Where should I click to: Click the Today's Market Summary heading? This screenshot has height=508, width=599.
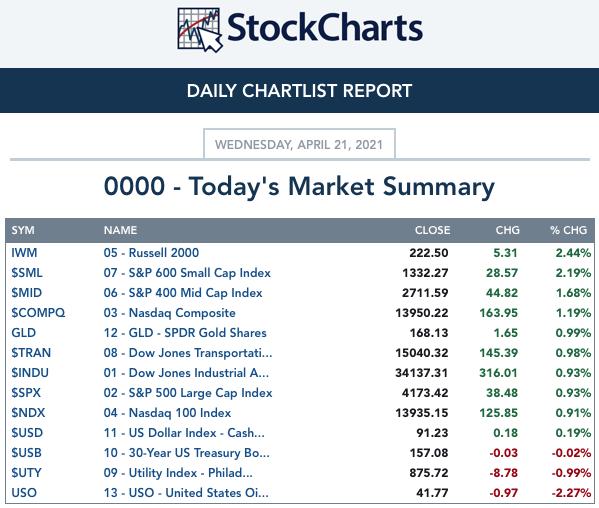coord(300,187)
